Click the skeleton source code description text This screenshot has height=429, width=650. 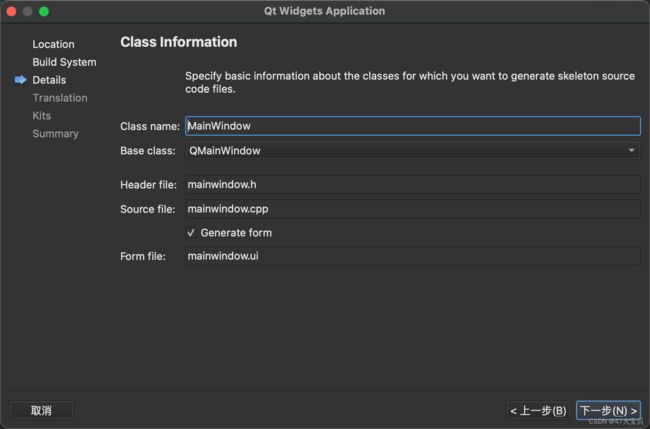pos(410,82)
